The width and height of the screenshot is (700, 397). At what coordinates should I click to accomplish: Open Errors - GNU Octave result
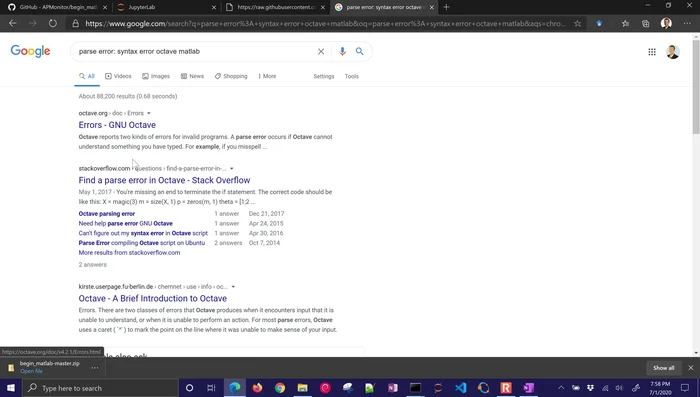[117, 125]
